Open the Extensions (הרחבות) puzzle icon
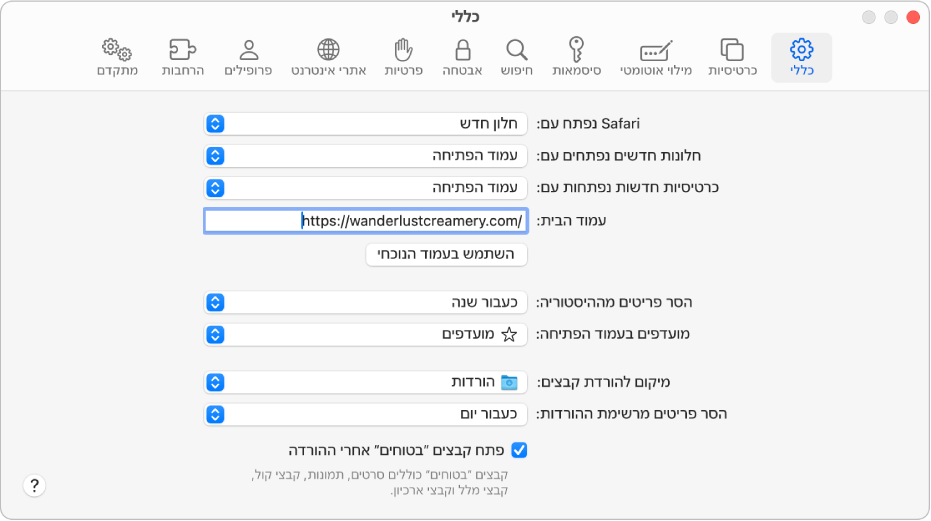 [184, 57]
